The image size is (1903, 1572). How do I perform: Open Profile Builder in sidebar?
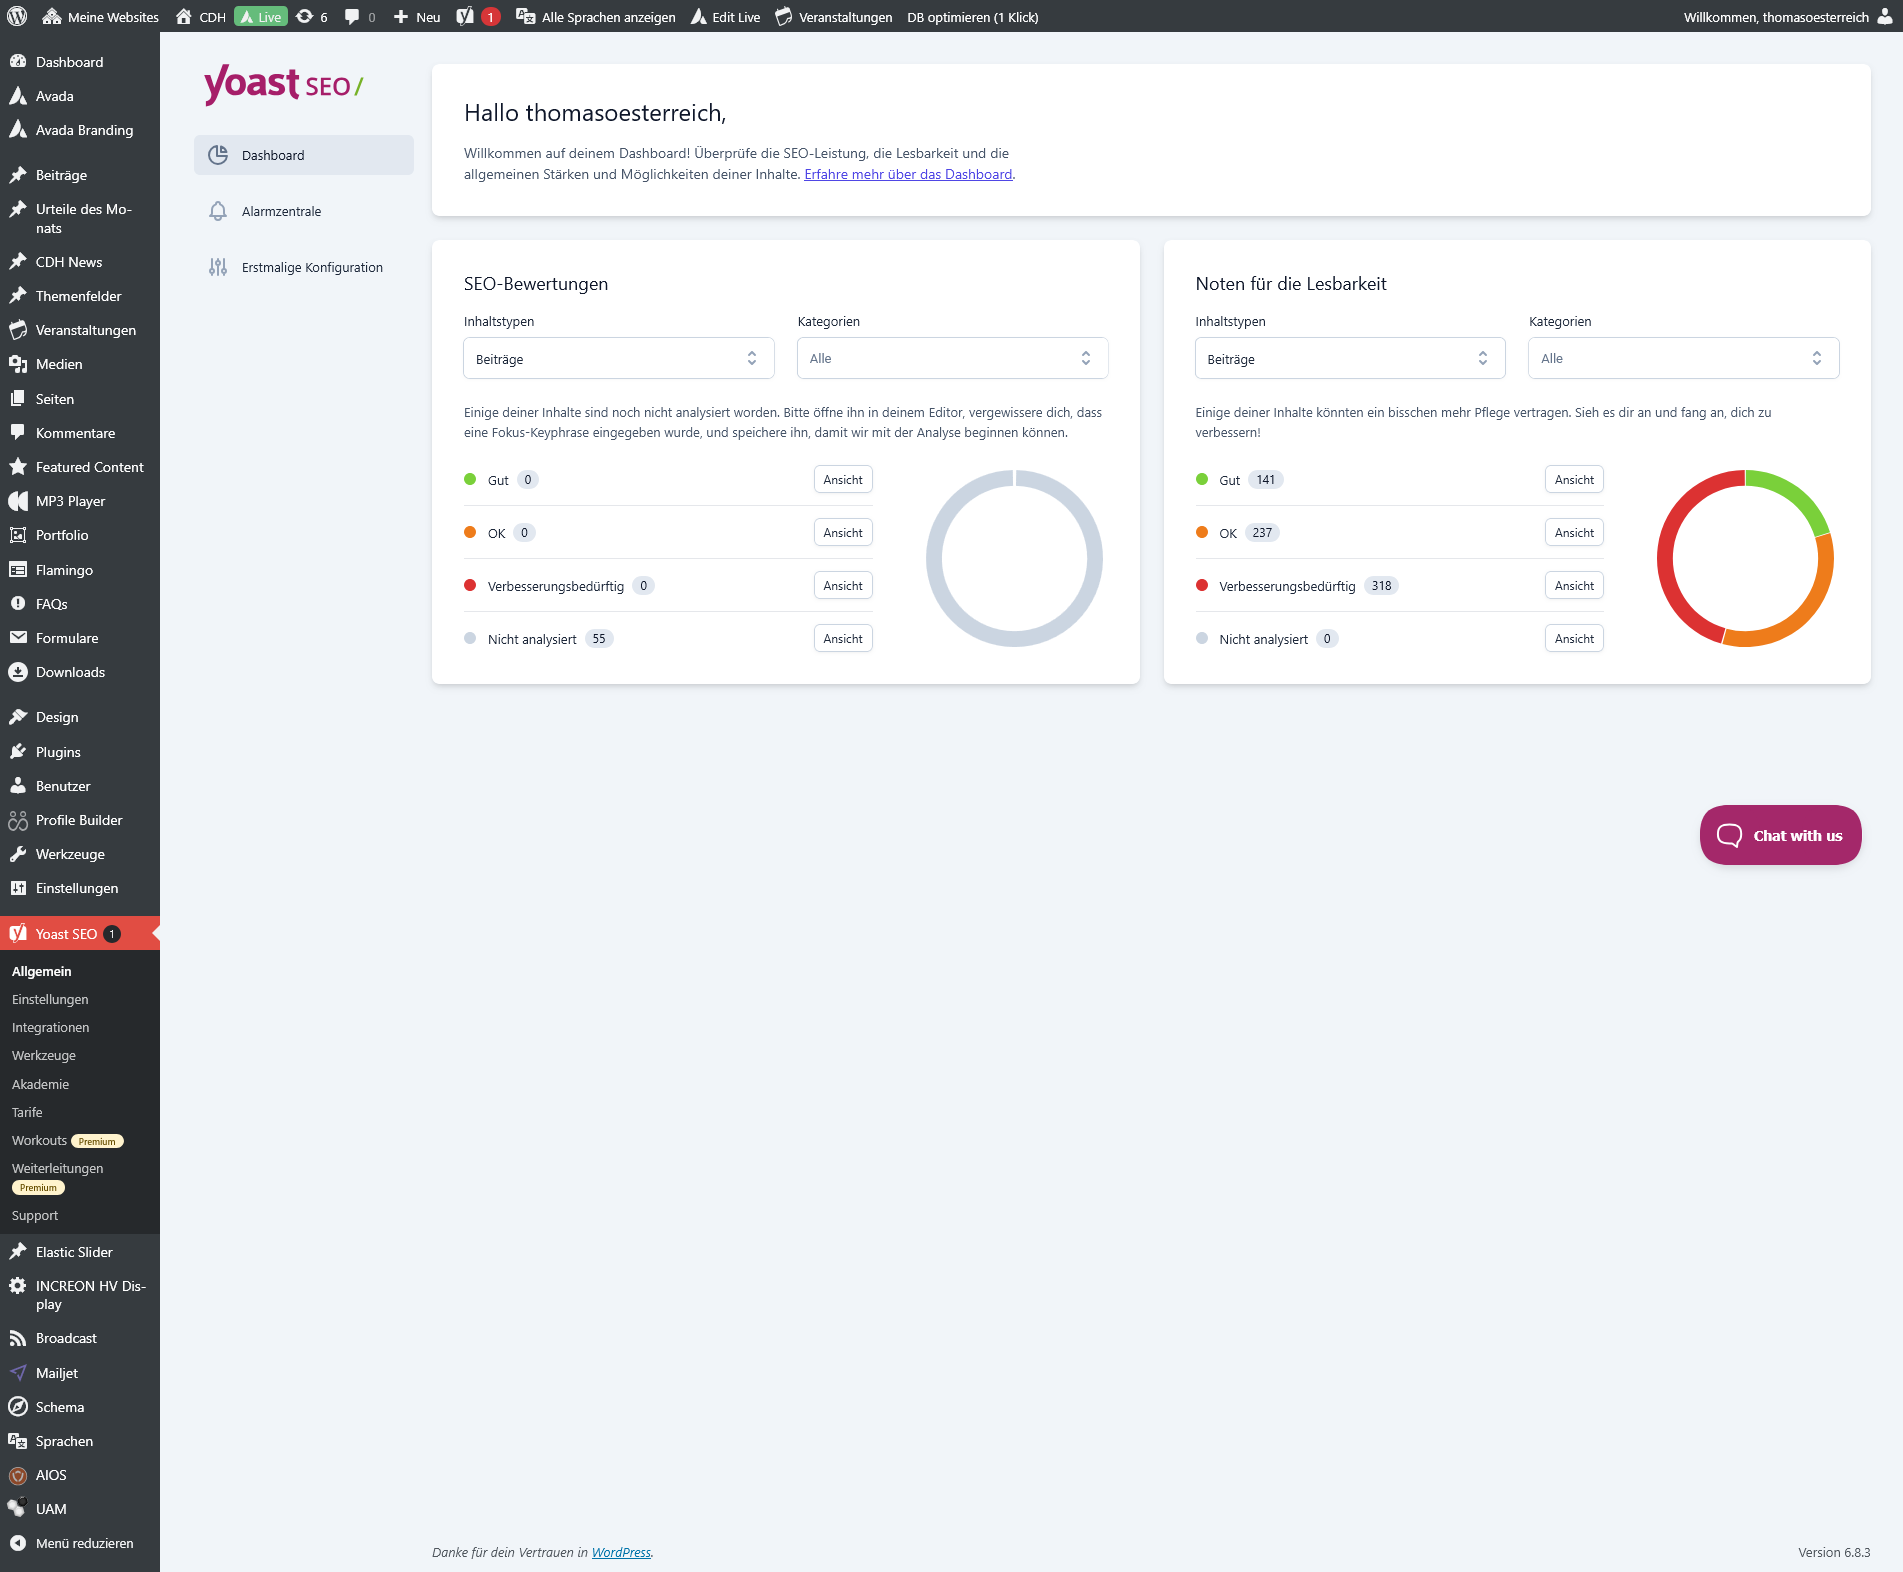(79, 820)
